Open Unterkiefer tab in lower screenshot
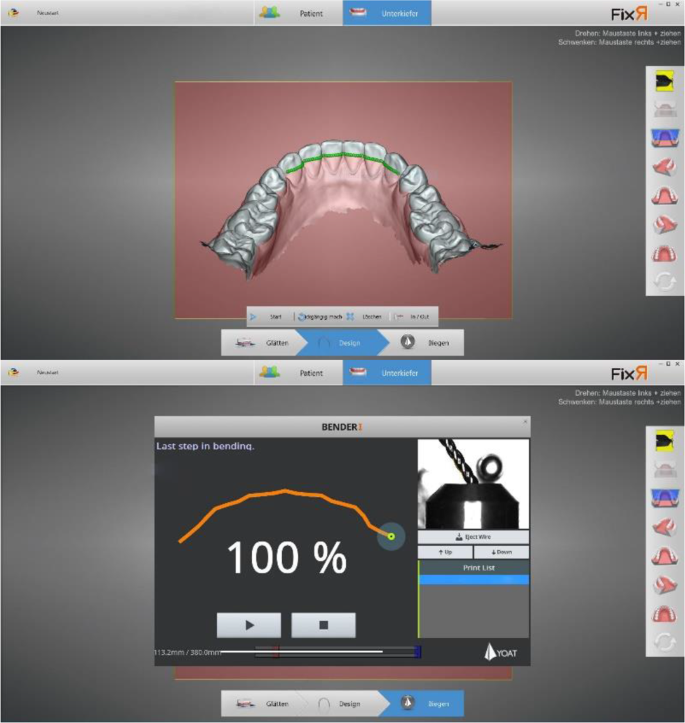 click(387, 373)
